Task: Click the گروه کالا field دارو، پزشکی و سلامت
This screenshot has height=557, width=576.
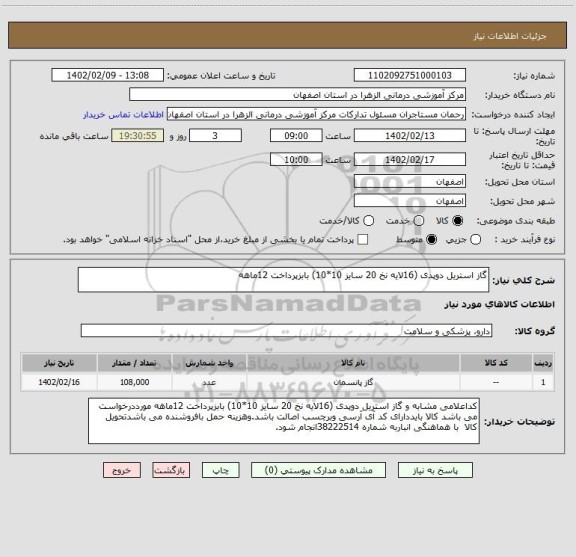Action: [286, 331]
